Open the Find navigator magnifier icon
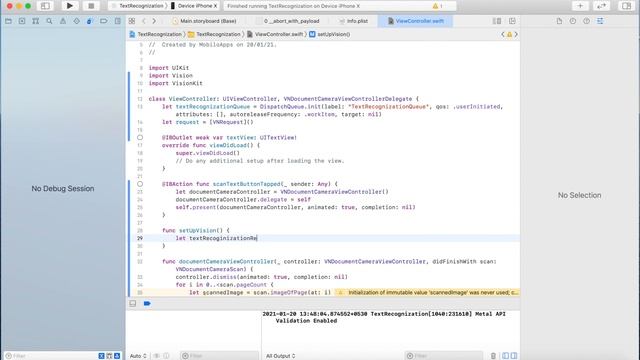The width and height of the screenshot is (640, 360). coord(49,21)
